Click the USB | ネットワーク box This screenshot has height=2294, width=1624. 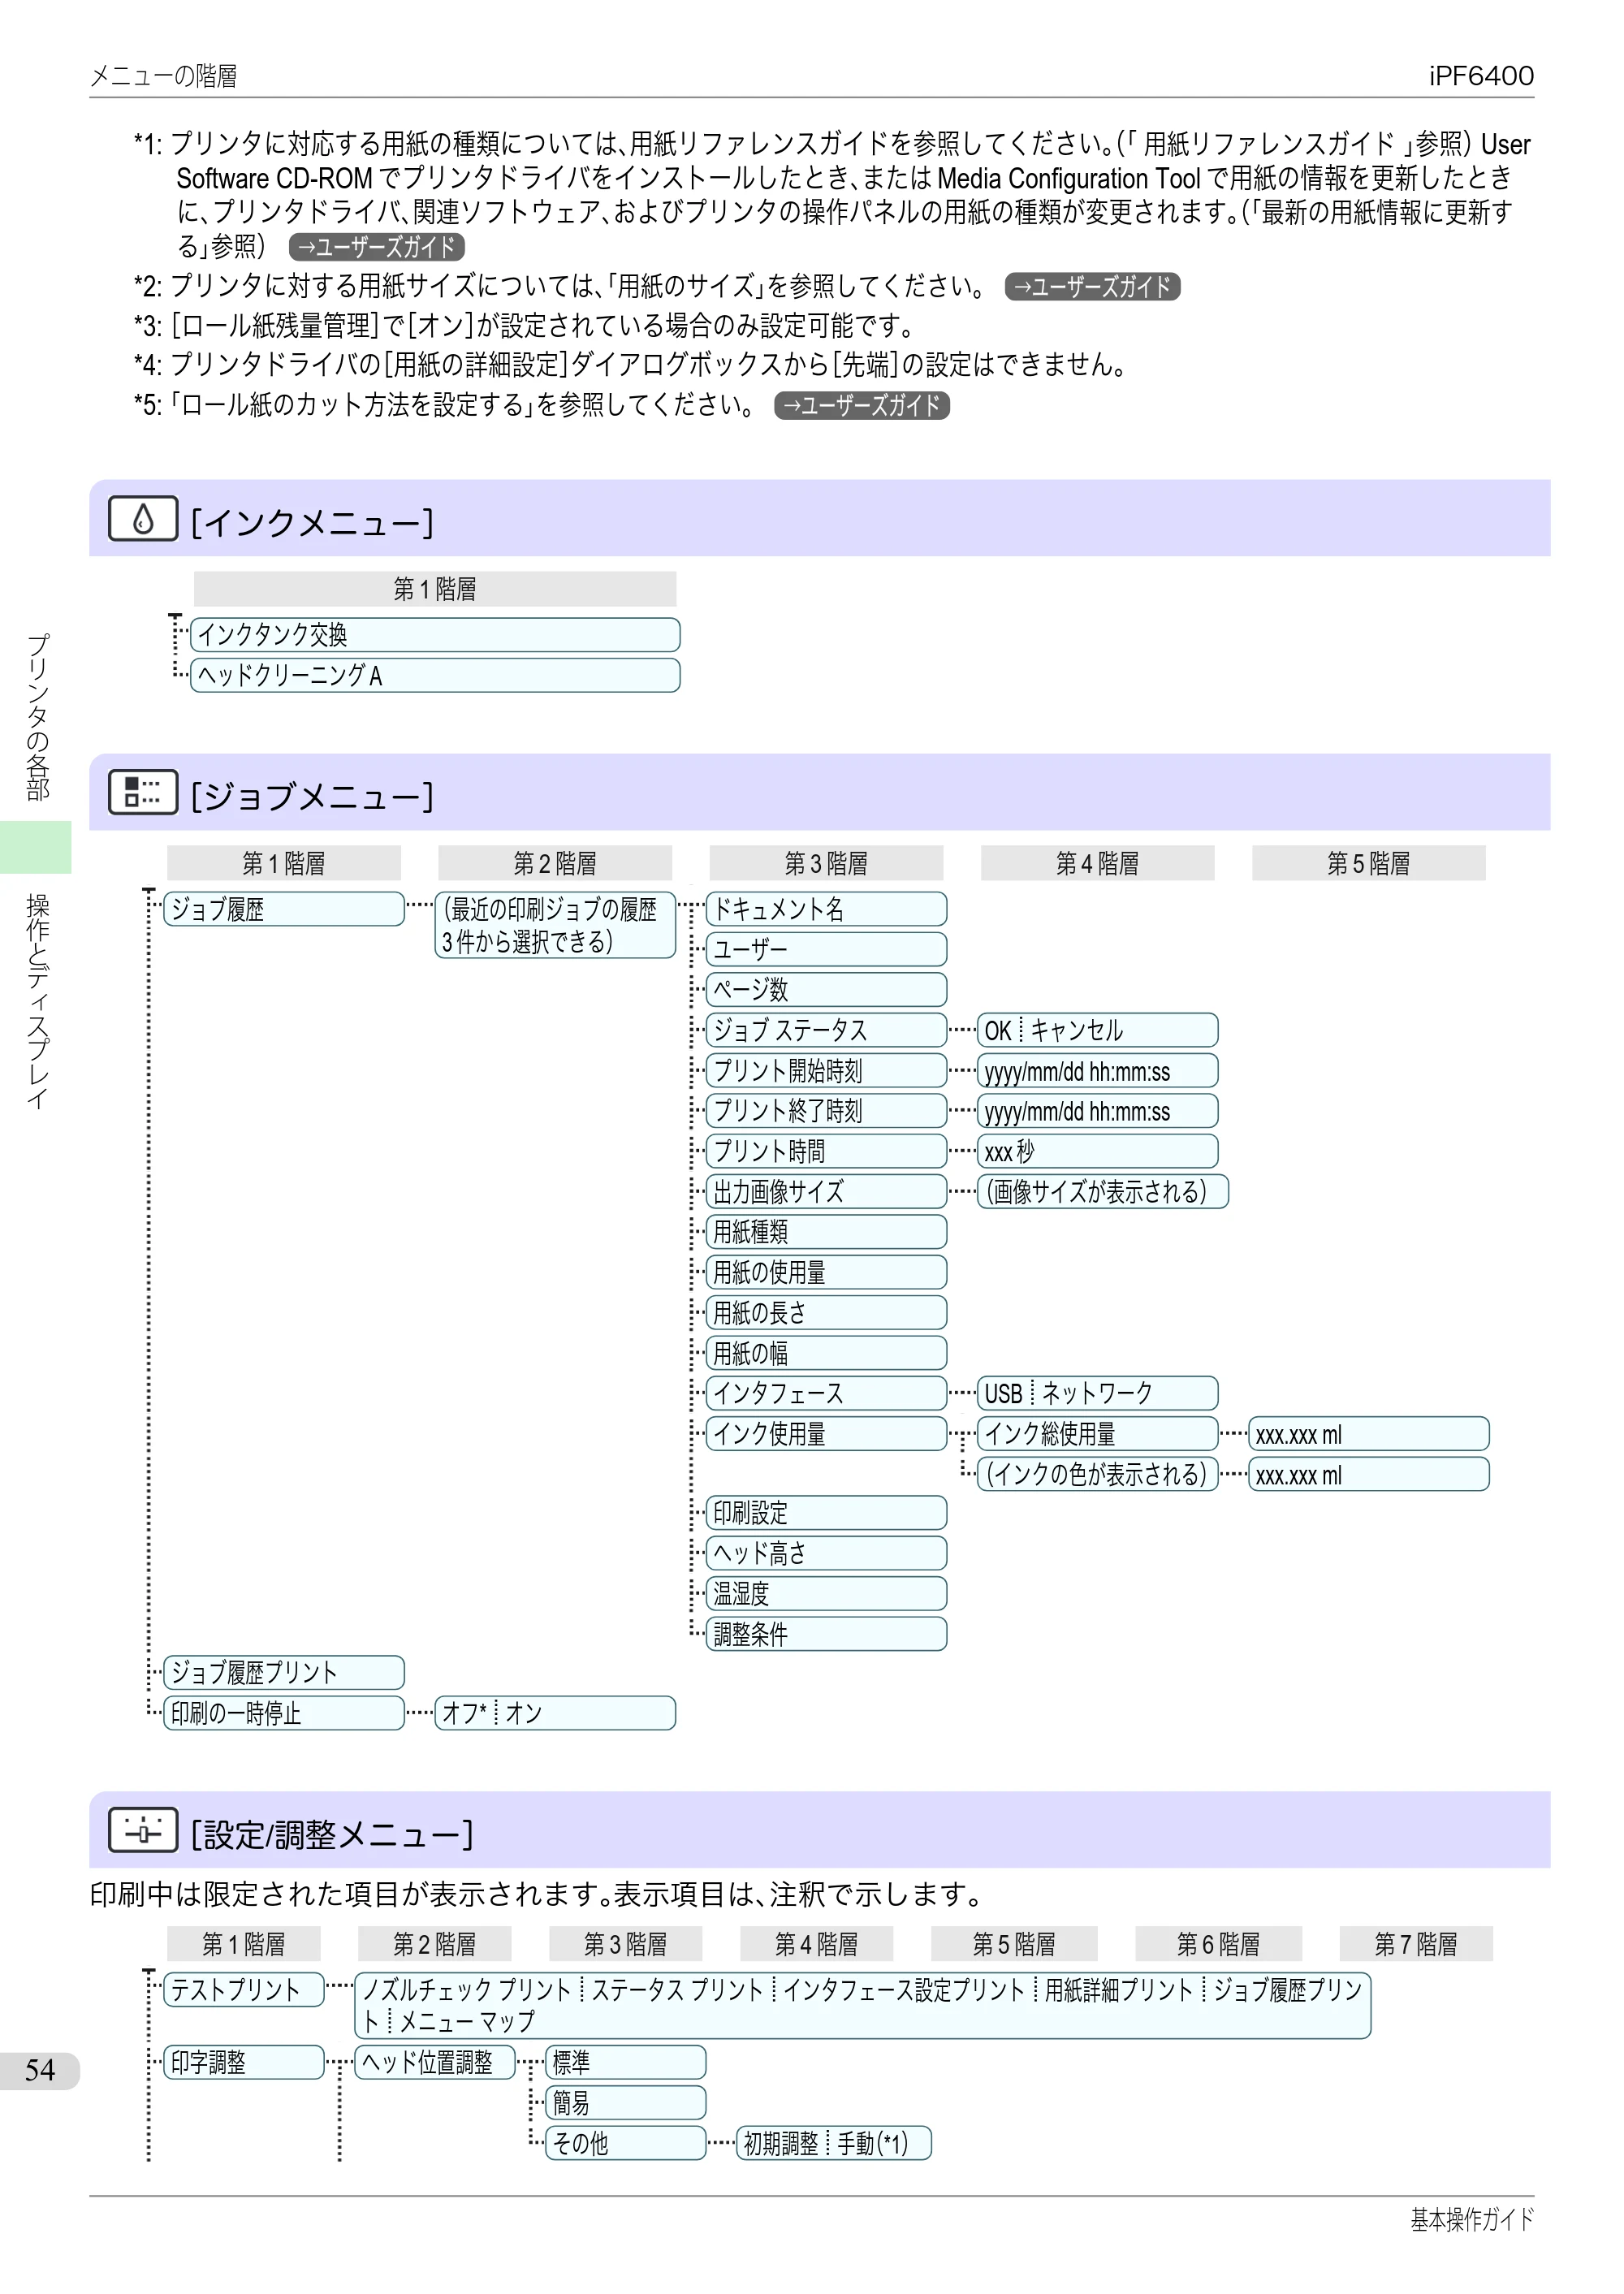pos(1097,1393)
